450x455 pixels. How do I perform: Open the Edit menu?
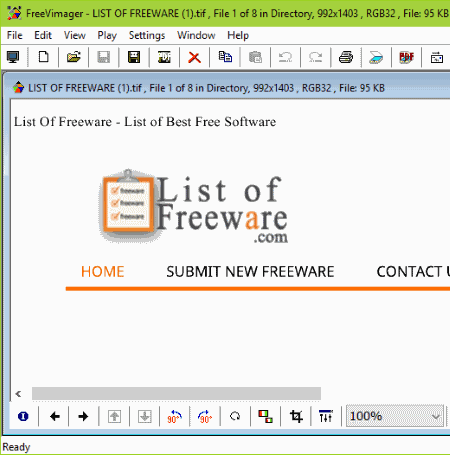coord(43,35)
